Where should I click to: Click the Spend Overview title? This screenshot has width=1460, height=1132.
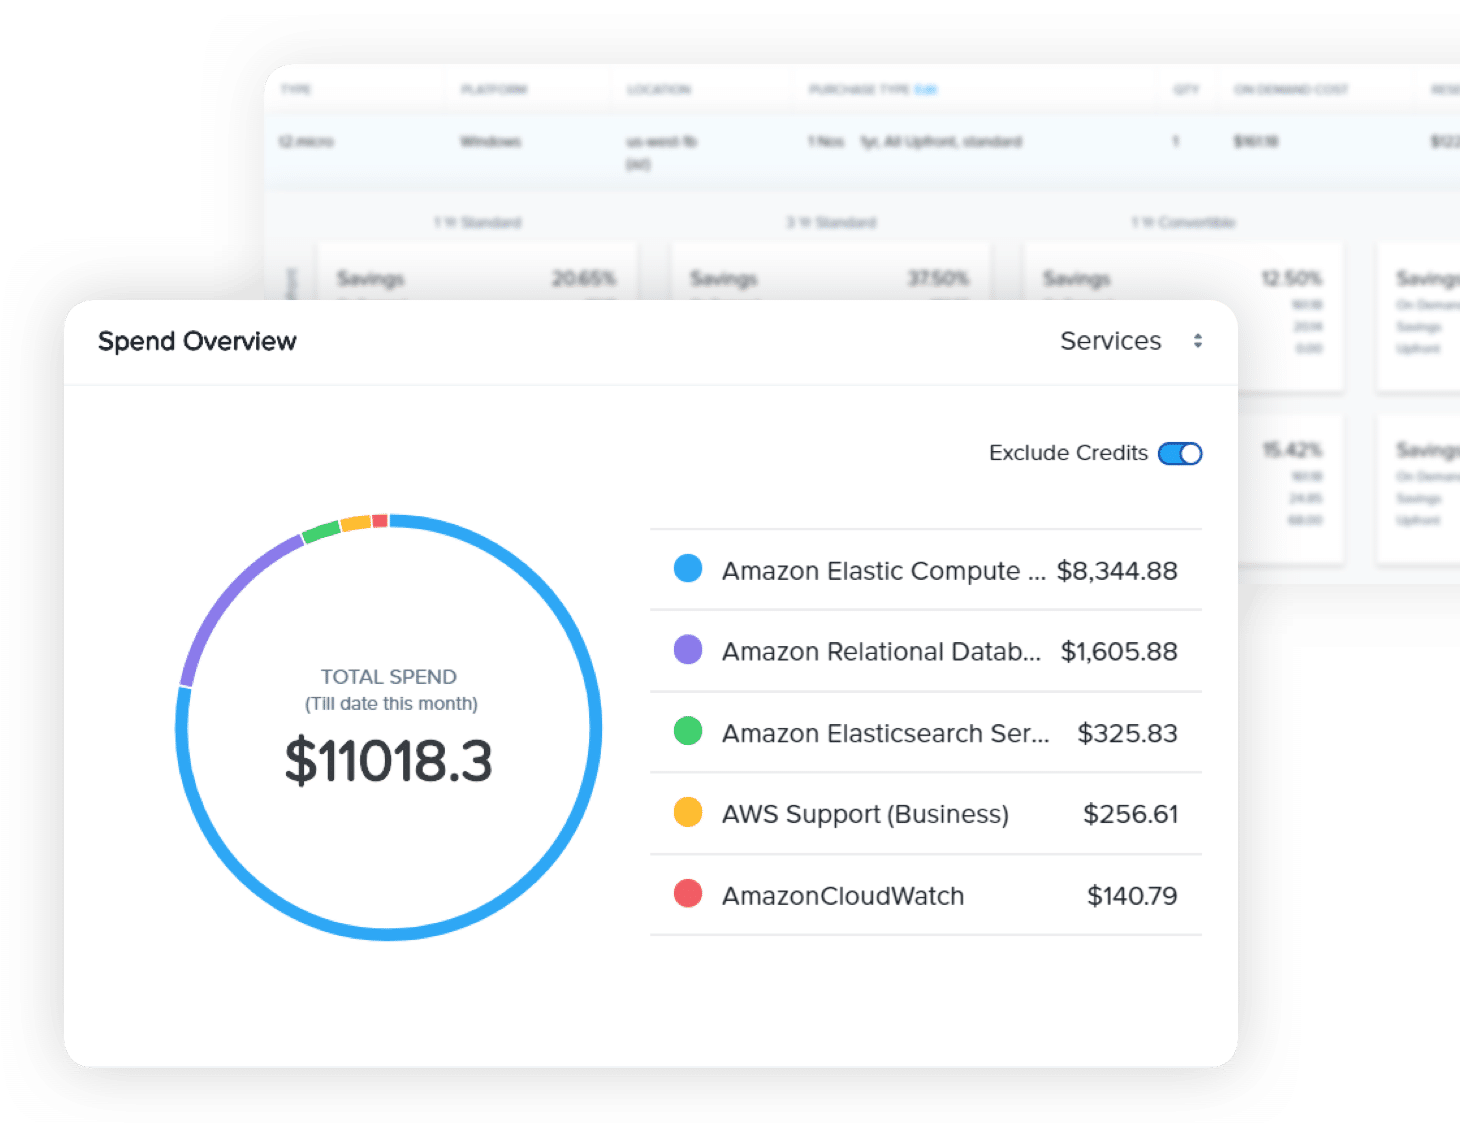(197, 341)
